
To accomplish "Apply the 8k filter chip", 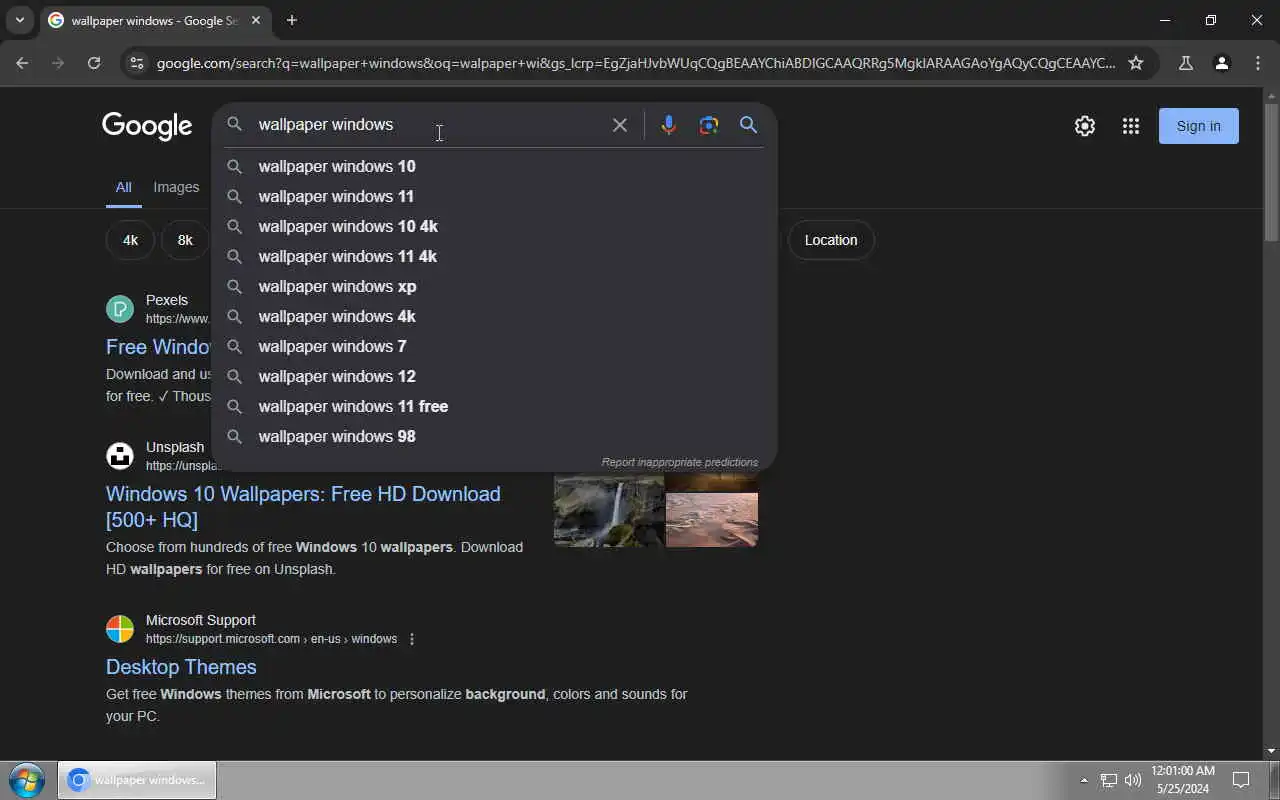I will click(x=185, y=240).
